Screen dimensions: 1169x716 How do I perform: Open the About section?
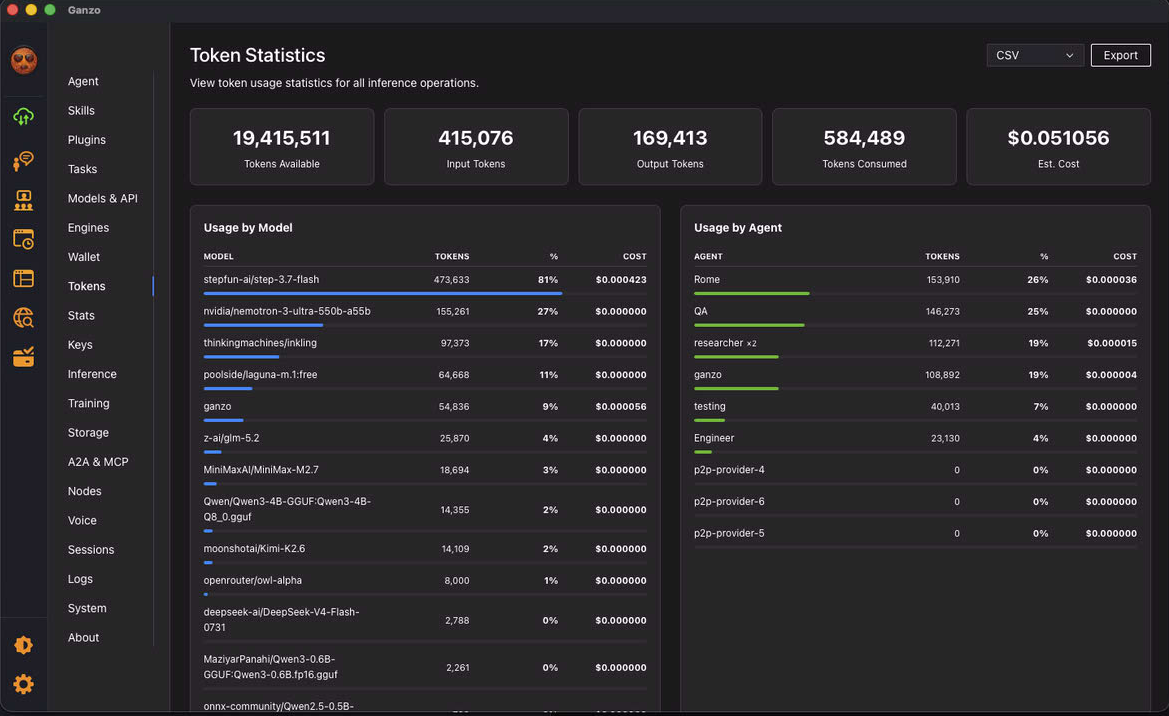click(83, 638)
